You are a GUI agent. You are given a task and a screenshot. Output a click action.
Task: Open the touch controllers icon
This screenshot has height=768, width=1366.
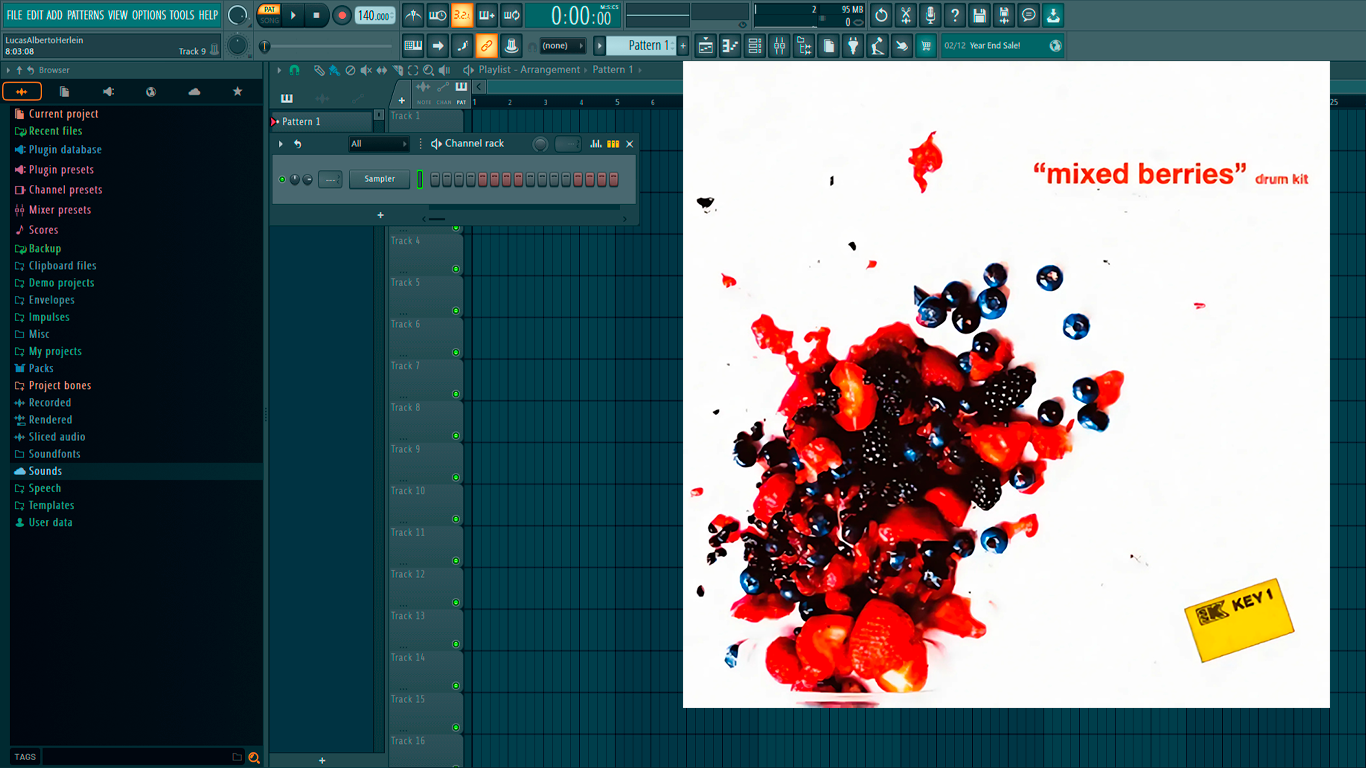pos(902,45)
